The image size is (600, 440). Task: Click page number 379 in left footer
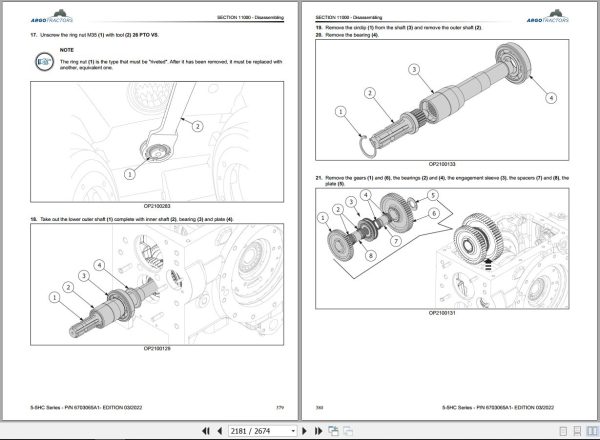[x=280, y=407]
